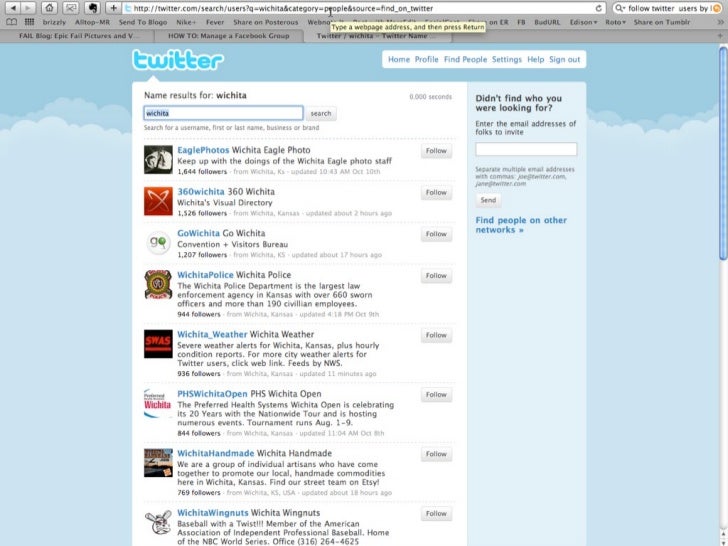728x546 pixels.
Task: Click the GoWichita avatar image
Action: tap(158, 243)
